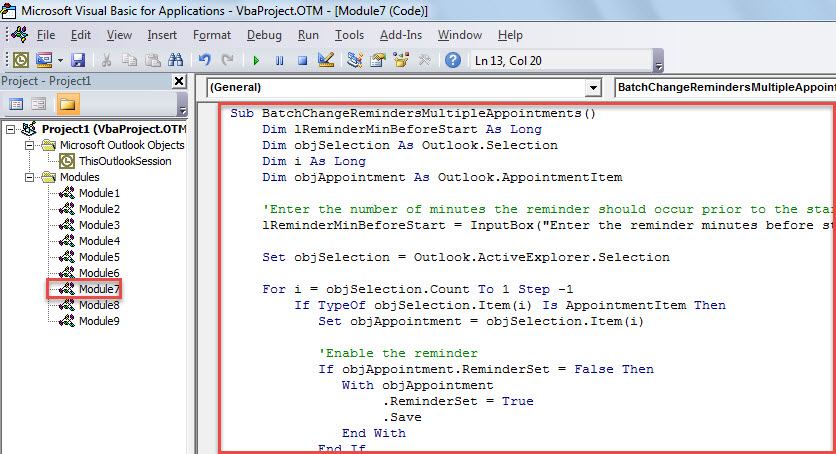Click the VBA application icon beside File menu
The width and height of the screenshot is (836, 454).
pyautogui.click(x=20, y=35)
